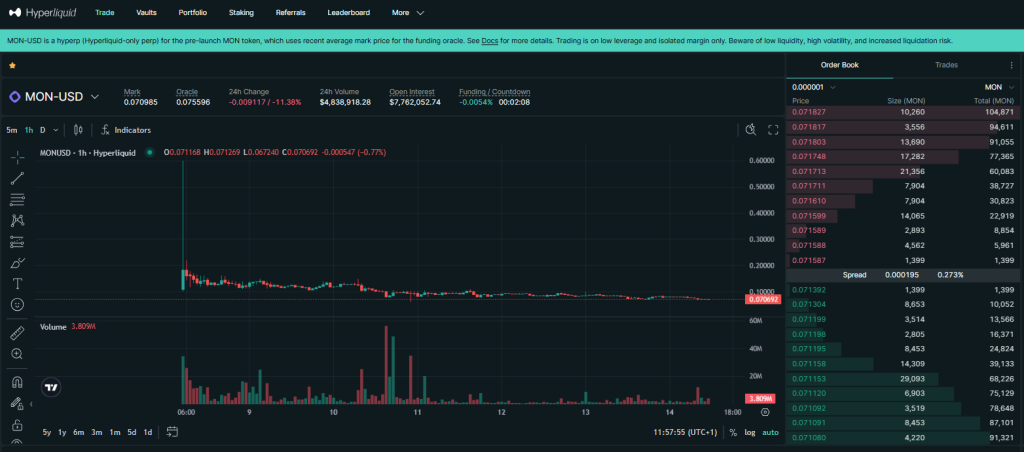
Task: Open the 0.000001 price grouping dropdown
Action: pos(814,87)
